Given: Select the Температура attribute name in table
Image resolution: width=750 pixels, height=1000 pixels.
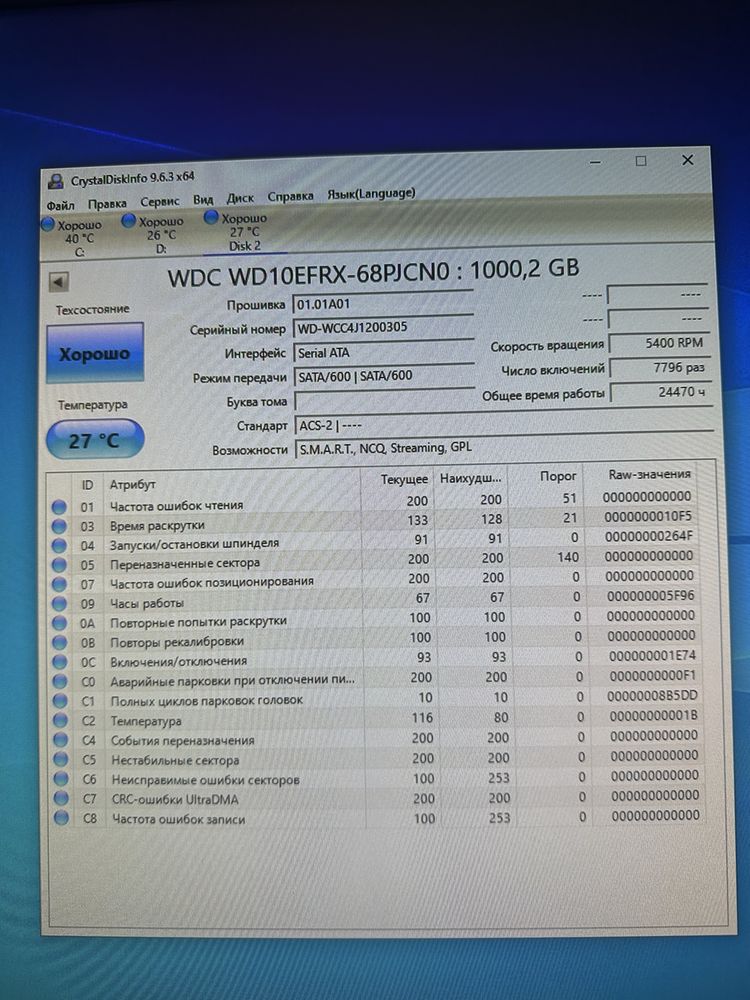Looking at the screenshot, I should [x=146, y=721].
